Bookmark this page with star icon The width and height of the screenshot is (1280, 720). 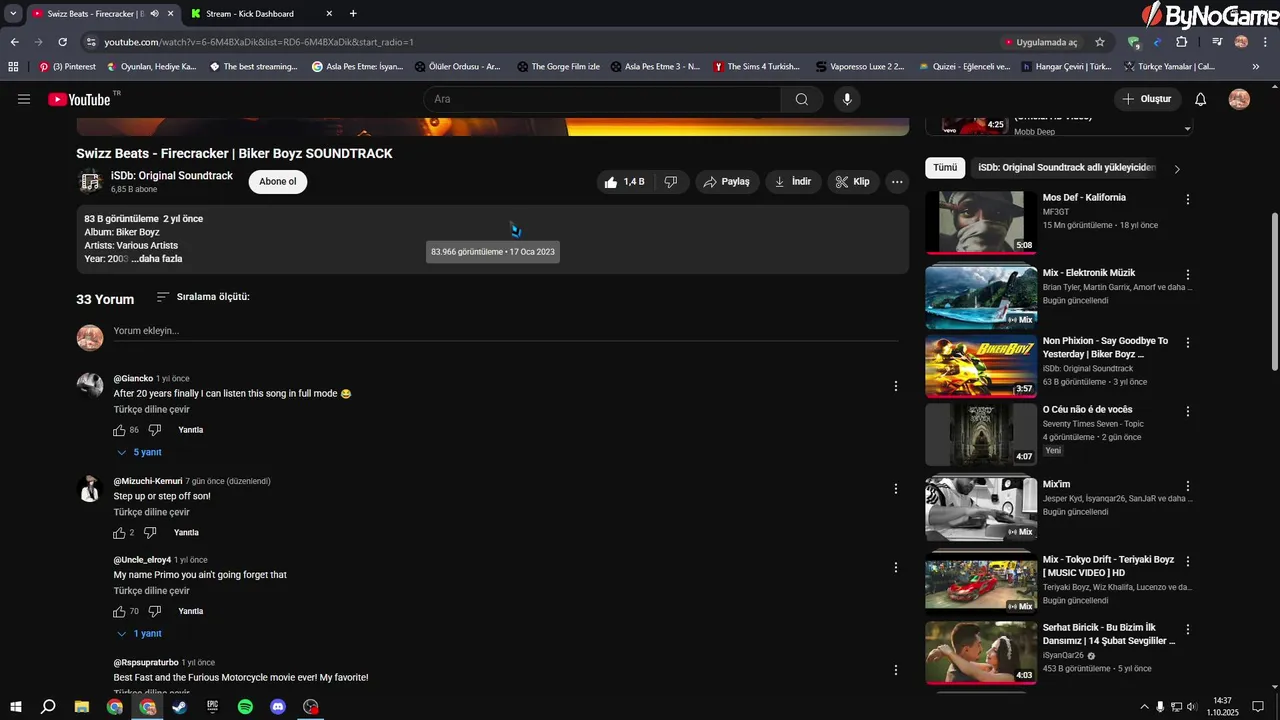(x=1100, y=42)
